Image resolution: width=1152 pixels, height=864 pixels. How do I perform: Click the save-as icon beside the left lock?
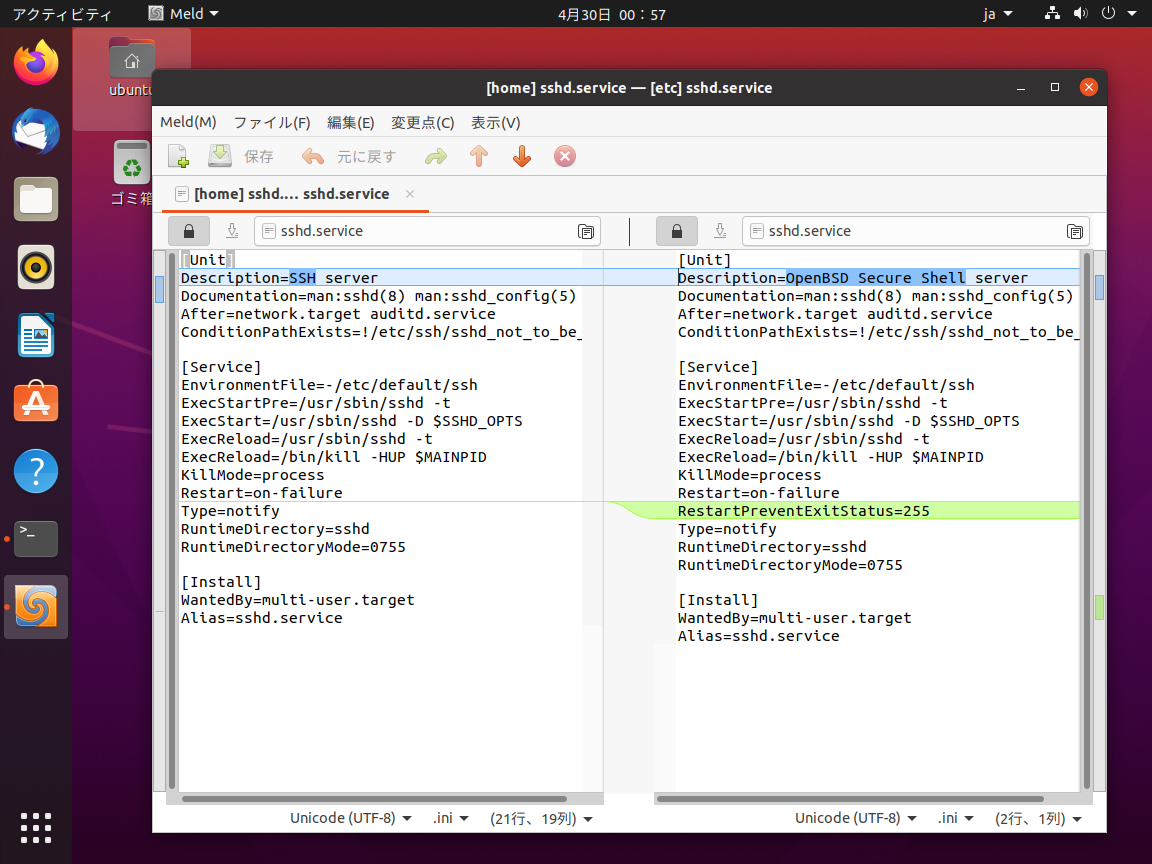tap(232, 231)
